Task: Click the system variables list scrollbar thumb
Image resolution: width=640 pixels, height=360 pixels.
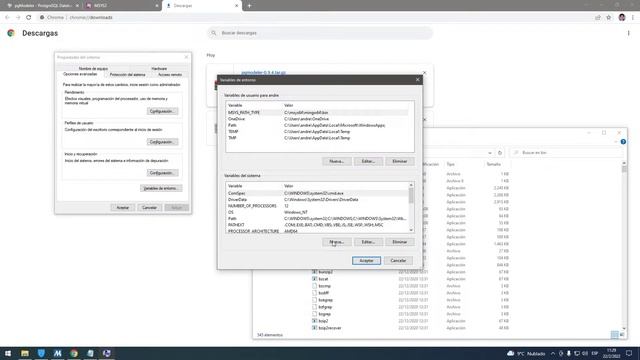Action: (x=411, y=196)
